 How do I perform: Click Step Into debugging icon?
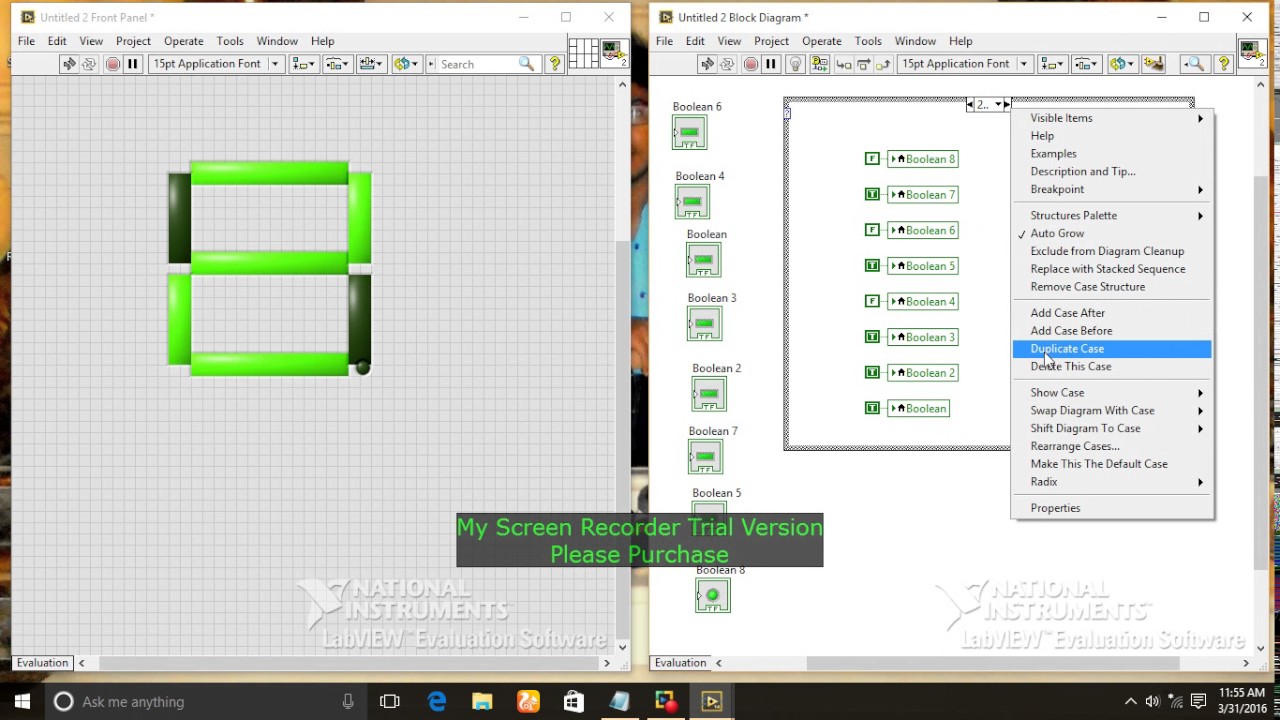pyautogui.click(x=843, y=64)
